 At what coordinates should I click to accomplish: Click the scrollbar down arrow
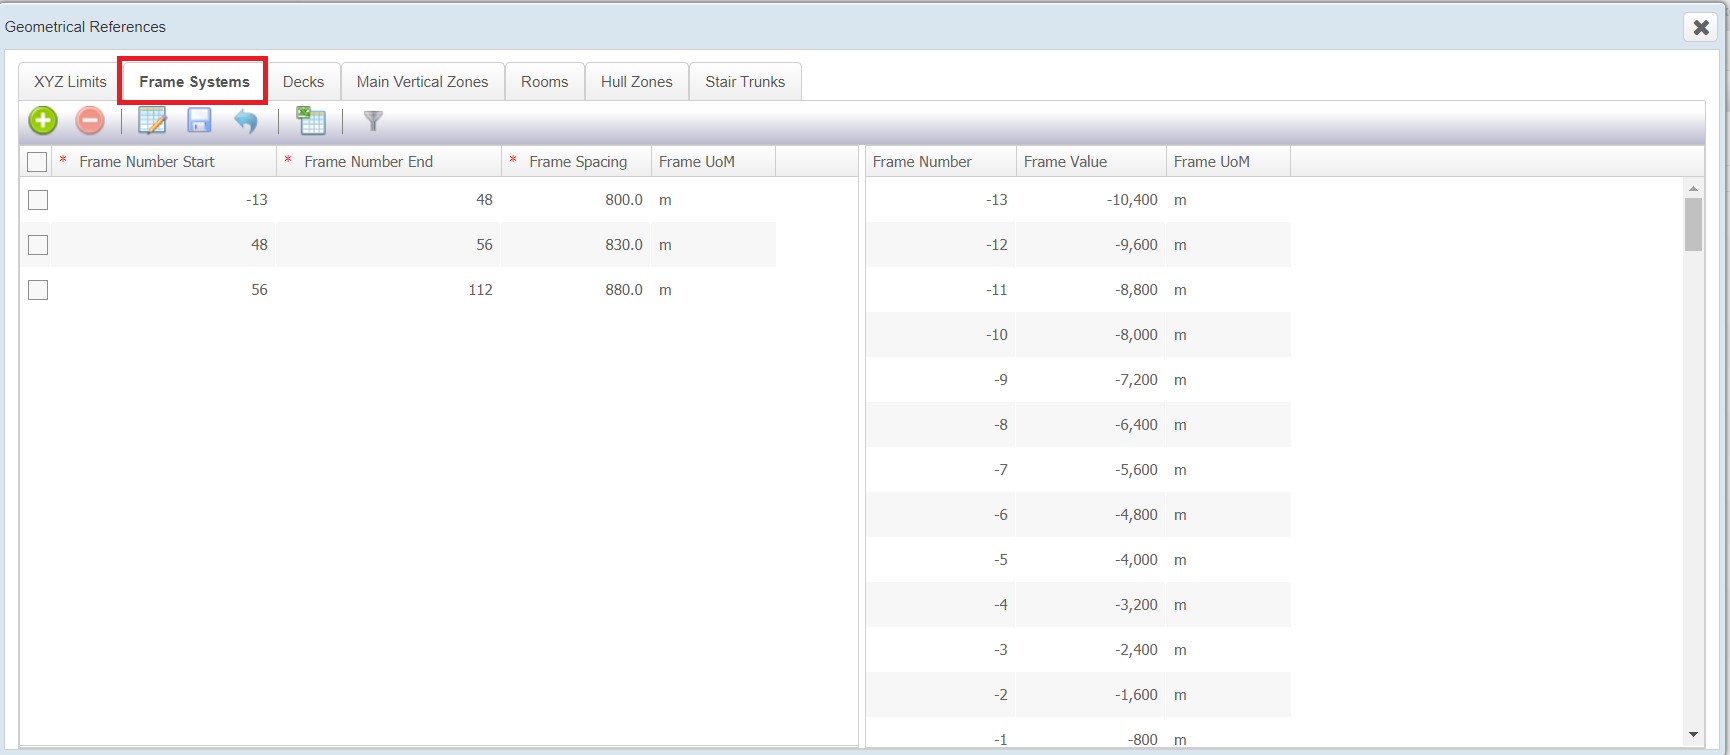click(x=1693, y=735)
